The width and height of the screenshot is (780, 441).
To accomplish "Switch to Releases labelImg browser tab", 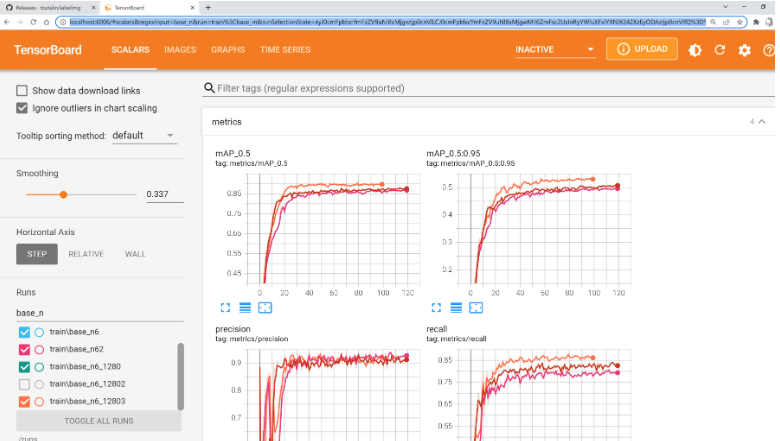I will click(x=50, y=7).
